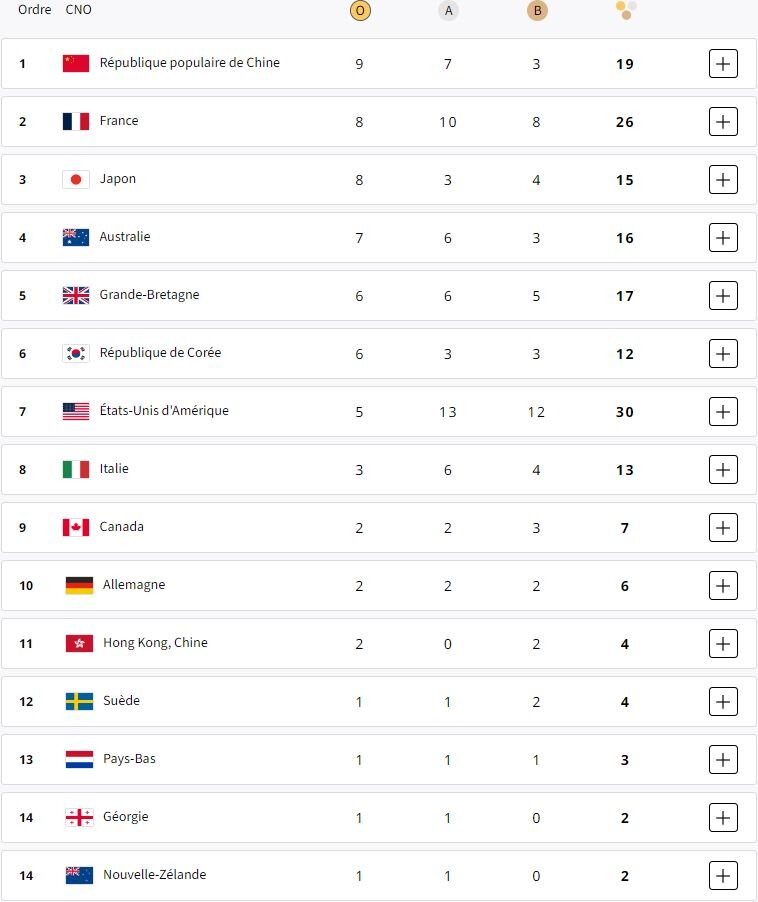The image size is (758, 902).
Task: Click the bronze medal column icon
Action: [537, 11]
